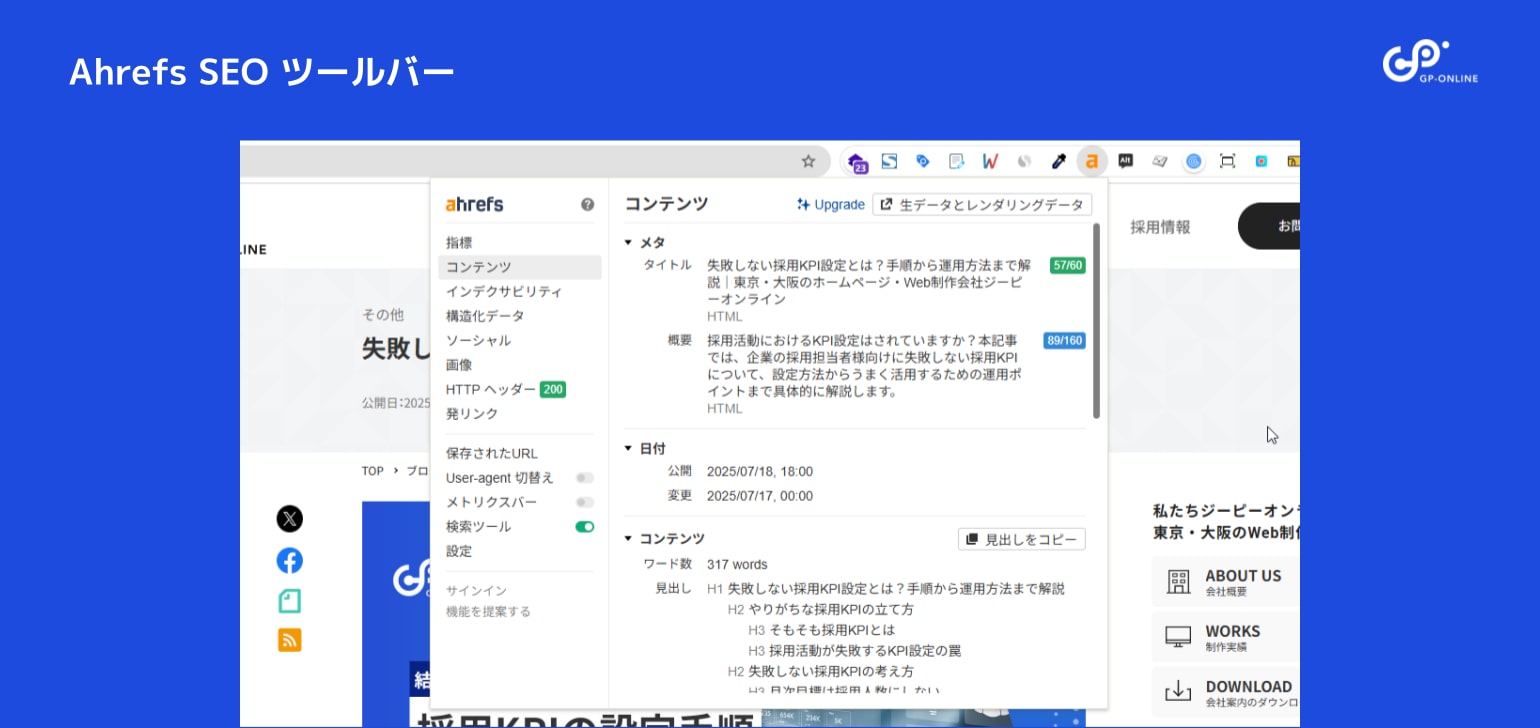Open the note-edit extension icon
1540x728 pixels.
click(x=957, y=161)
